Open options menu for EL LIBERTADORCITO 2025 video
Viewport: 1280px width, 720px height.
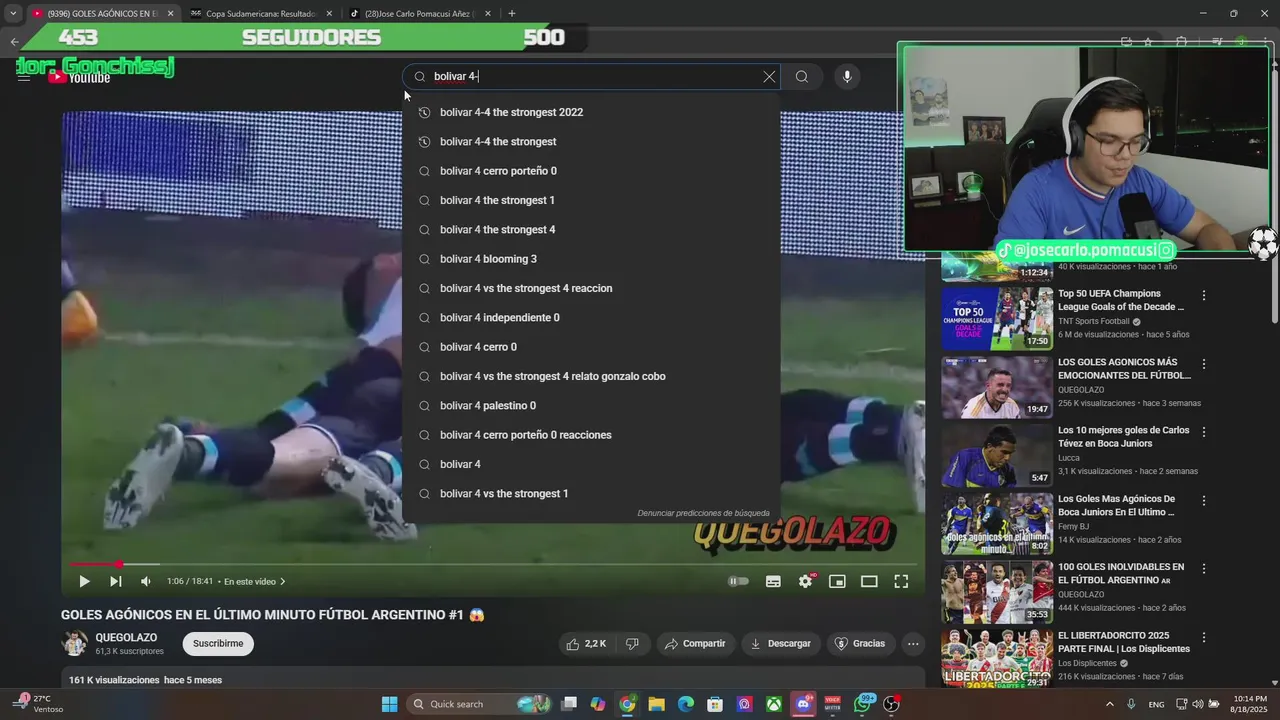coord(1204,637)
